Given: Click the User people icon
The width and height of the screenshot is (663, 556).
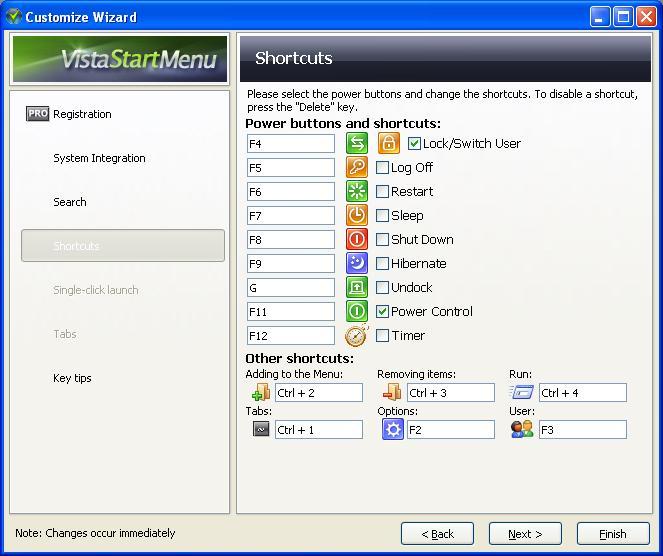Looking at the screenshot, I should (522, 429).
